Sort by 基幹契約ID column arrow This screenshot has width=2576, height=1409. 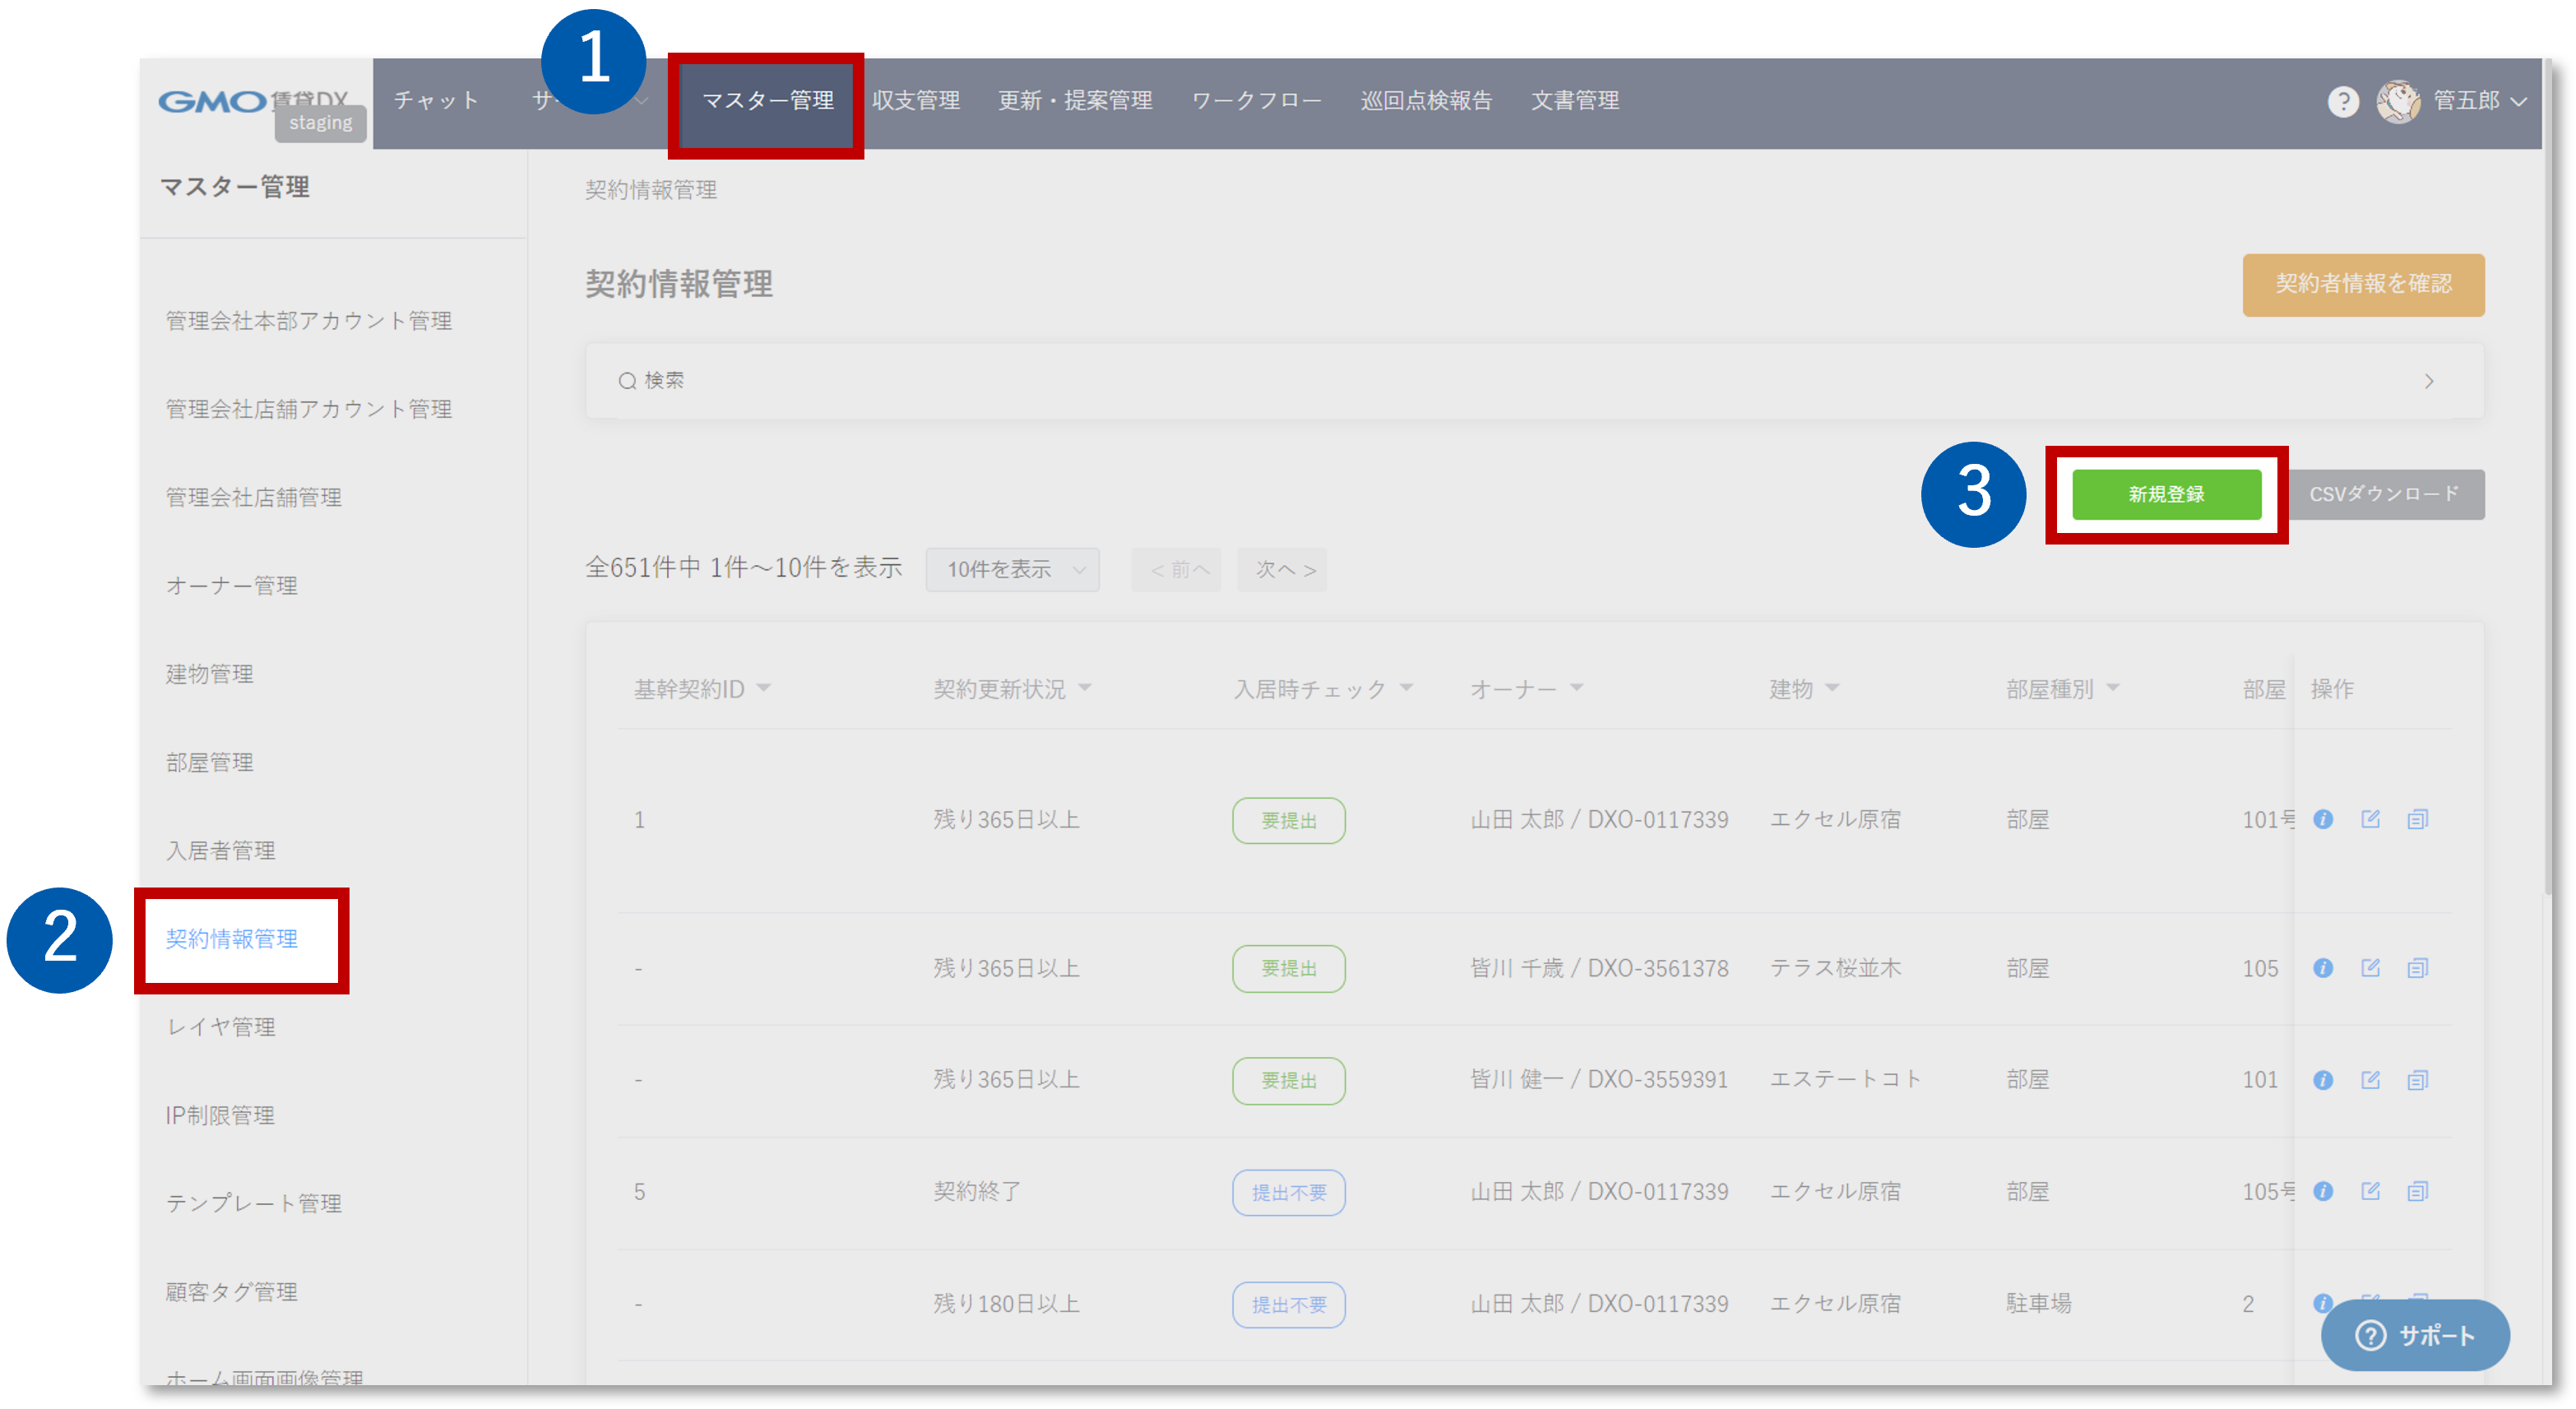(763, 688)
